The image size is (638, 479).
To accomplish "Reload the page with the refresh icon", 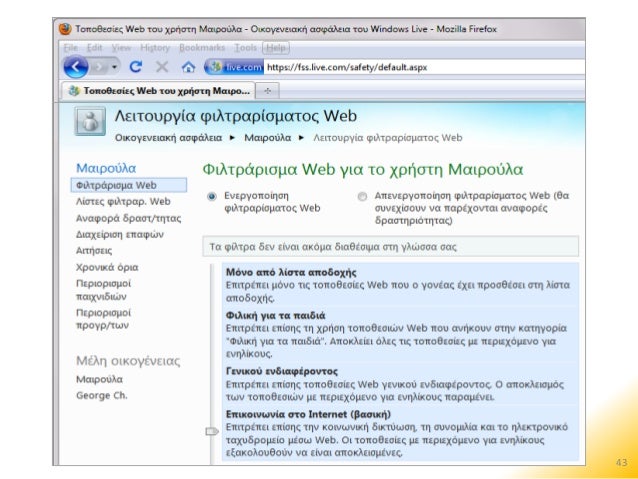I will [135, 67].
